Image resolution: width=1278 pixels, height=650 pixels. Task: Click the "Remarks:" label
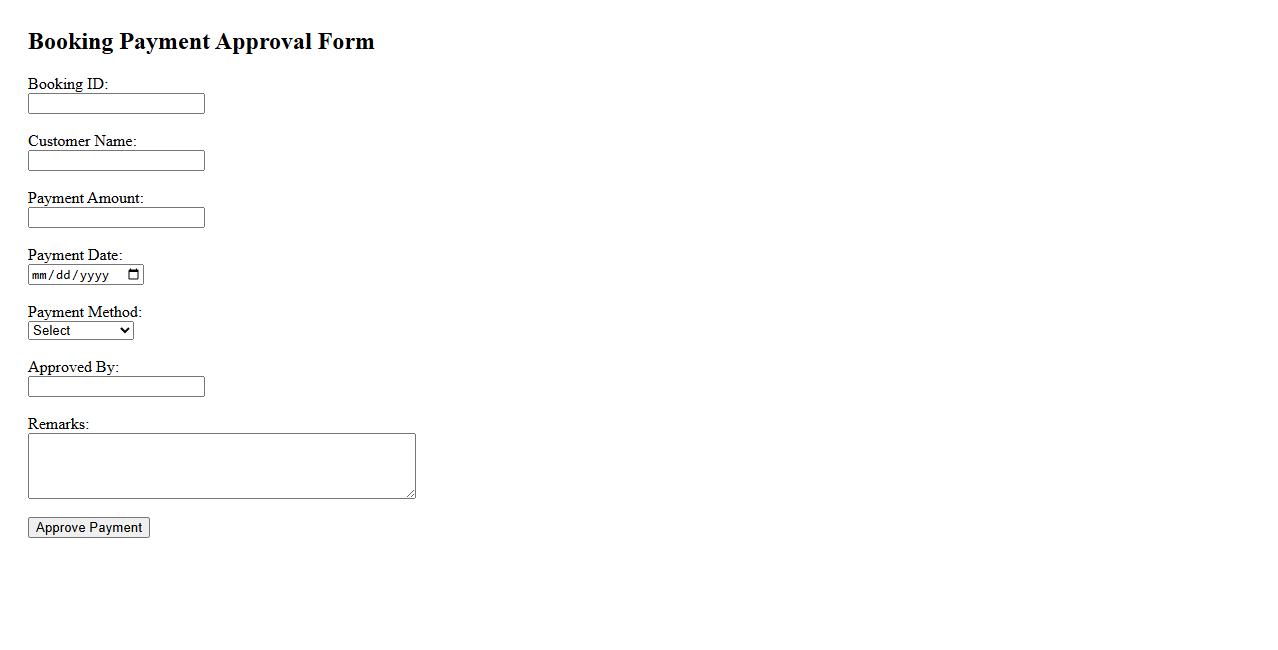coord(58,424)
